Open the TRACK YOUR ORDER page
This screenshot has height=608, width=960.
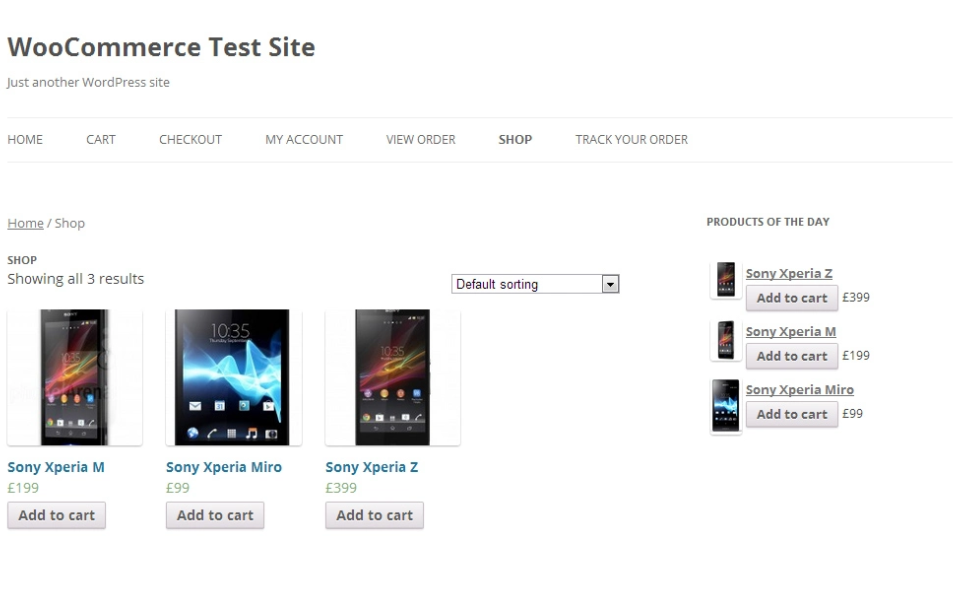pyautogui.click(x=631, y=139)
